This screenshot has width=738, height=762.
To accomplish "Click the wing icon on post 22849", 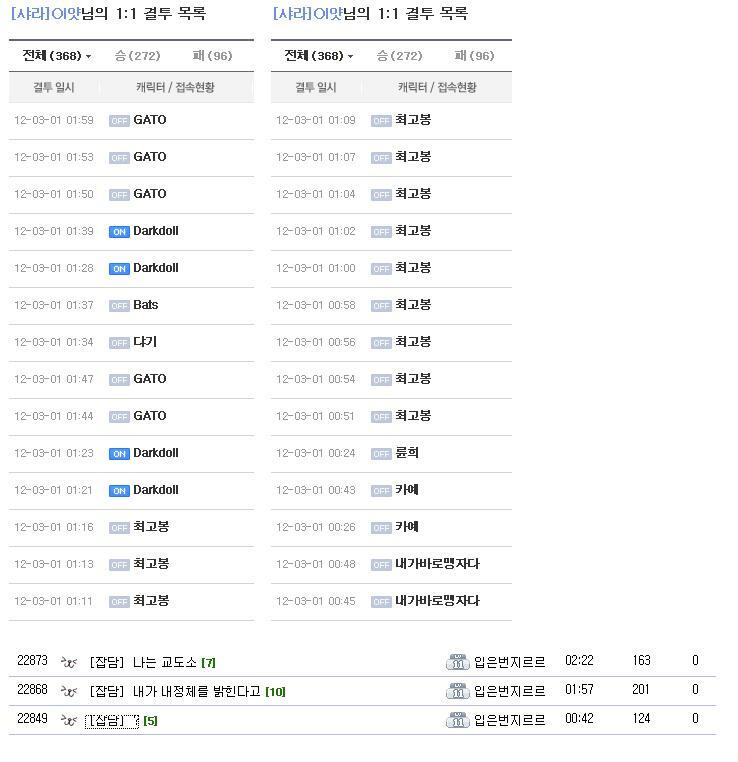I will point(69,720).
